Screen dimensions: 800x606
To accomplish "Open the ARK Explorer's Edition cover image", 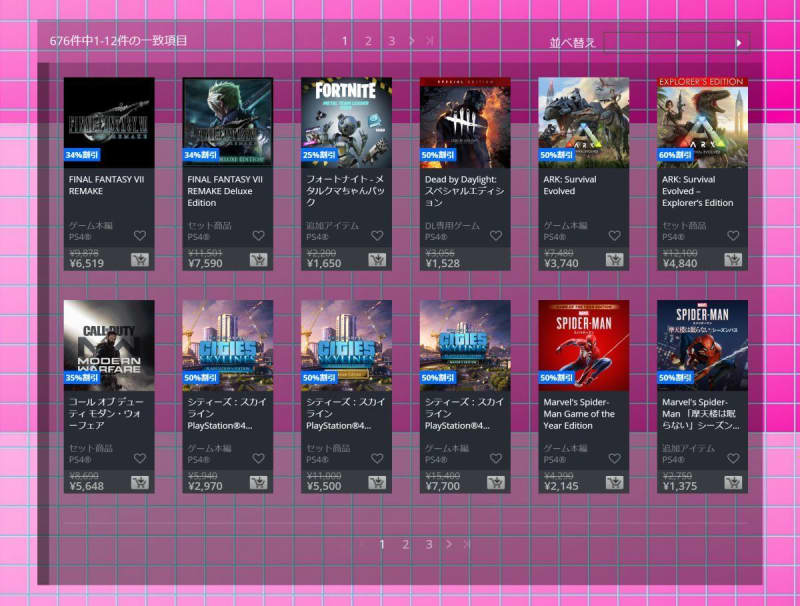I will (x=703, y=122).
